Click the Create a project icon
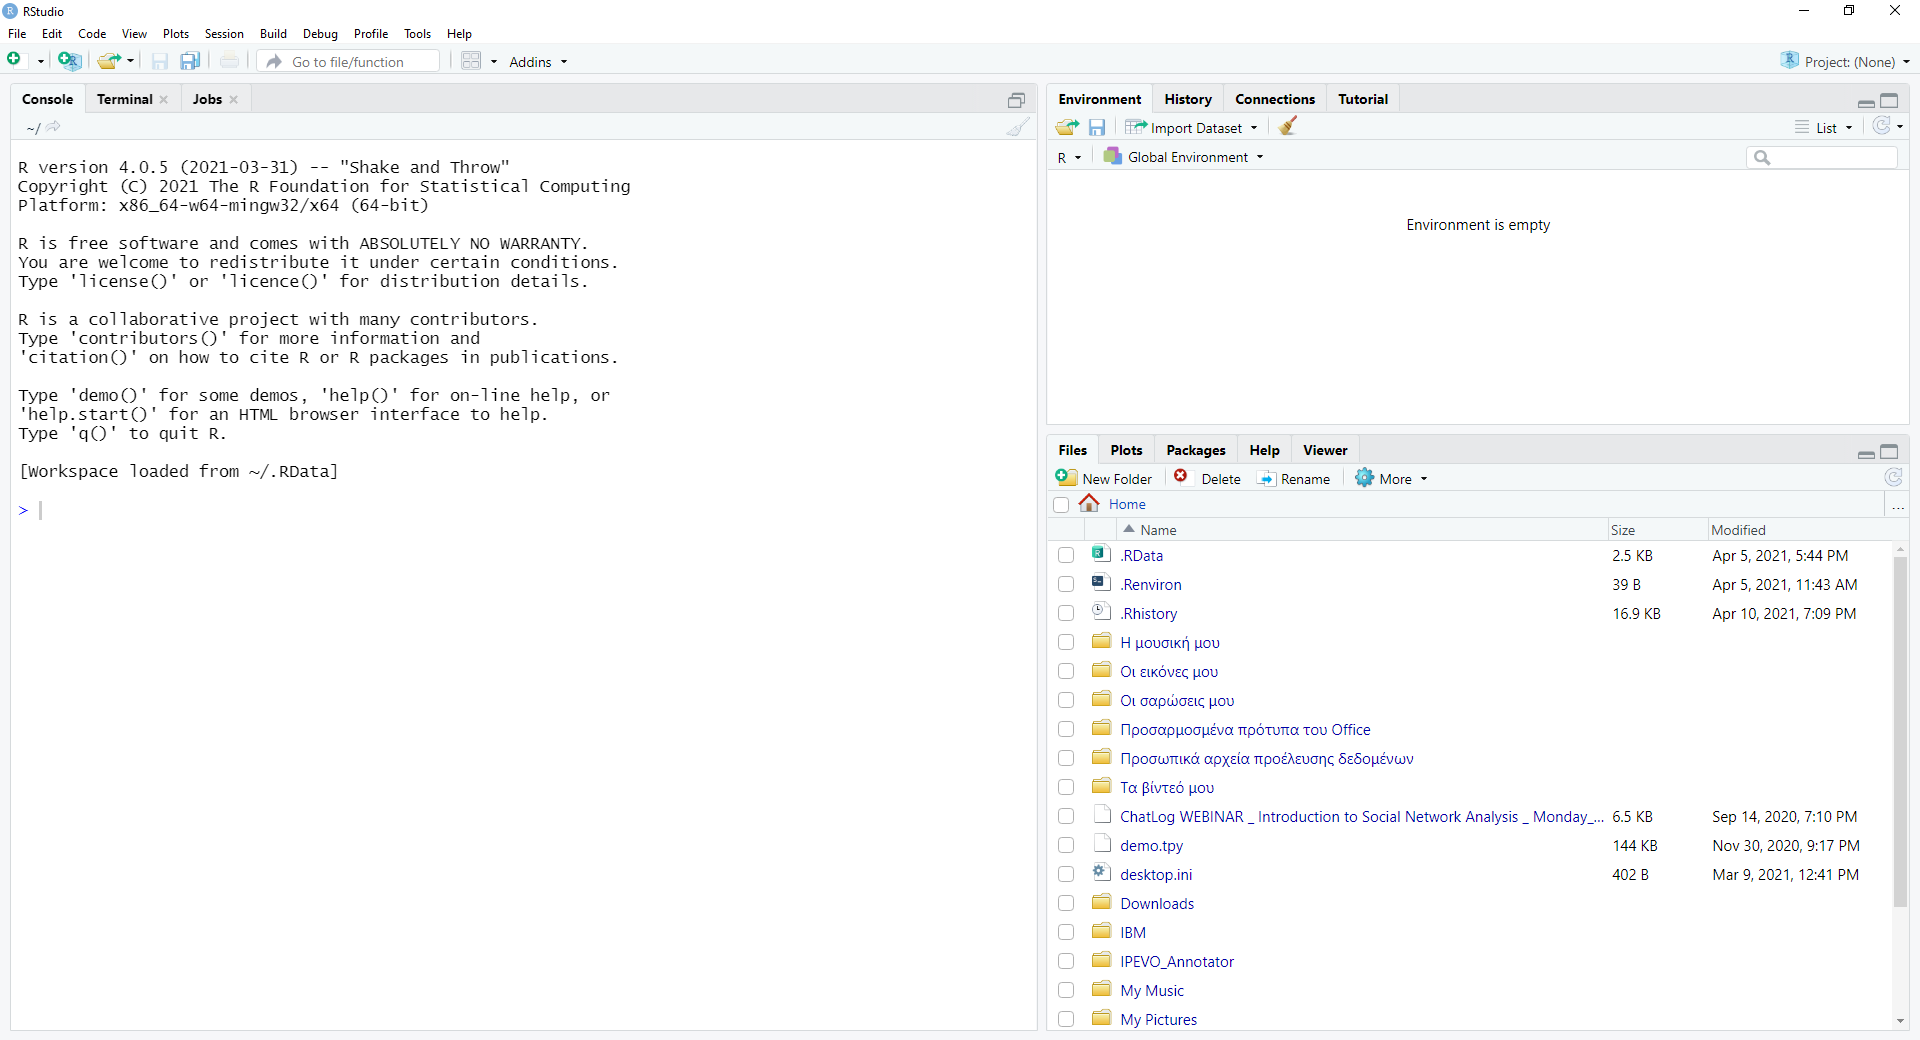The image size is (1920, 1040). [x=69, y=61]
